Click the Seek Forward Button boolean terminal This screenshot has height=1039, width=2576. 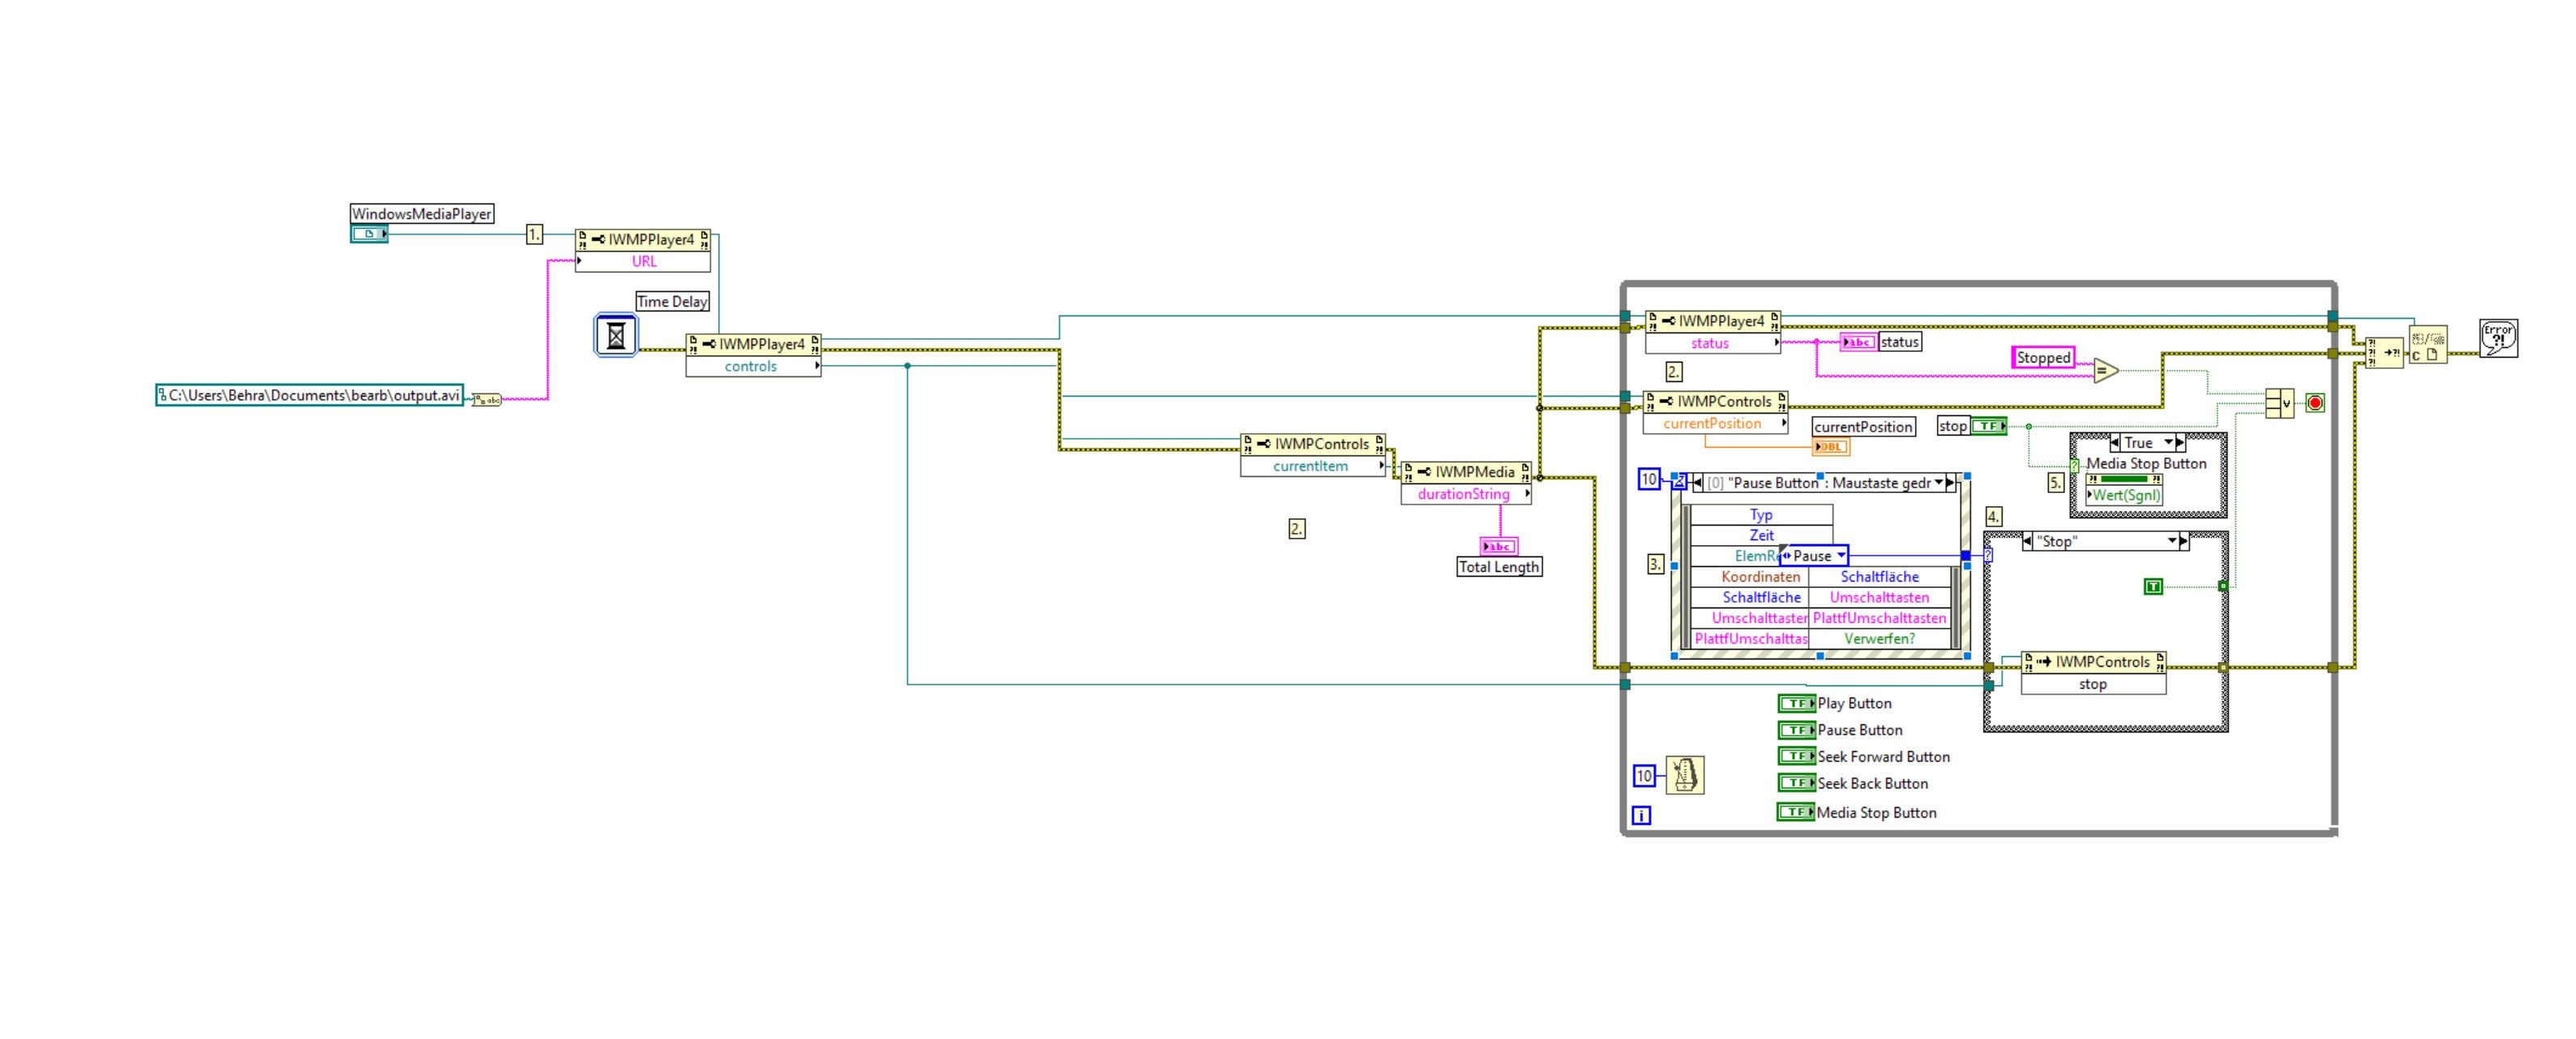click(1796, 757)
